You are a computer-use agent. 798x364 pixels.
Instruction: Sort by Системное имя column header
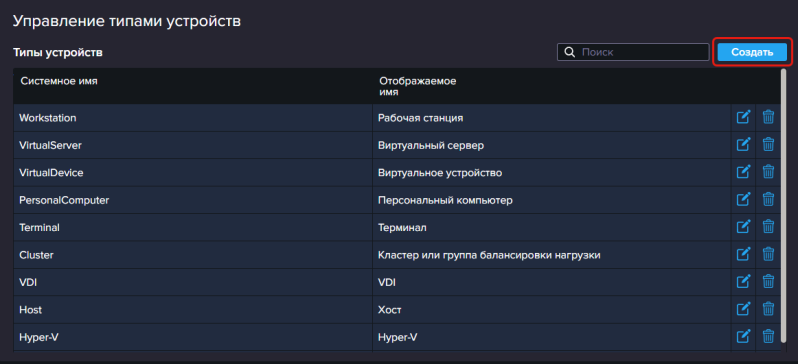click(x=59, y=81)
